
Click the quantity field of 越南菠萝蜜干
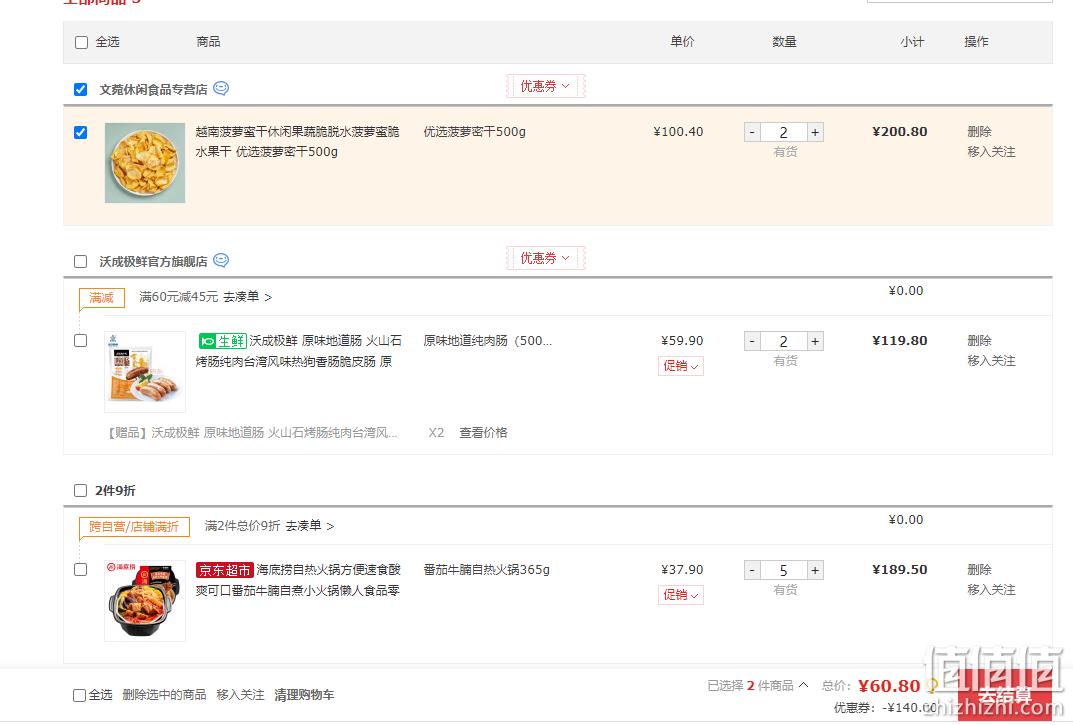point(784,132)
